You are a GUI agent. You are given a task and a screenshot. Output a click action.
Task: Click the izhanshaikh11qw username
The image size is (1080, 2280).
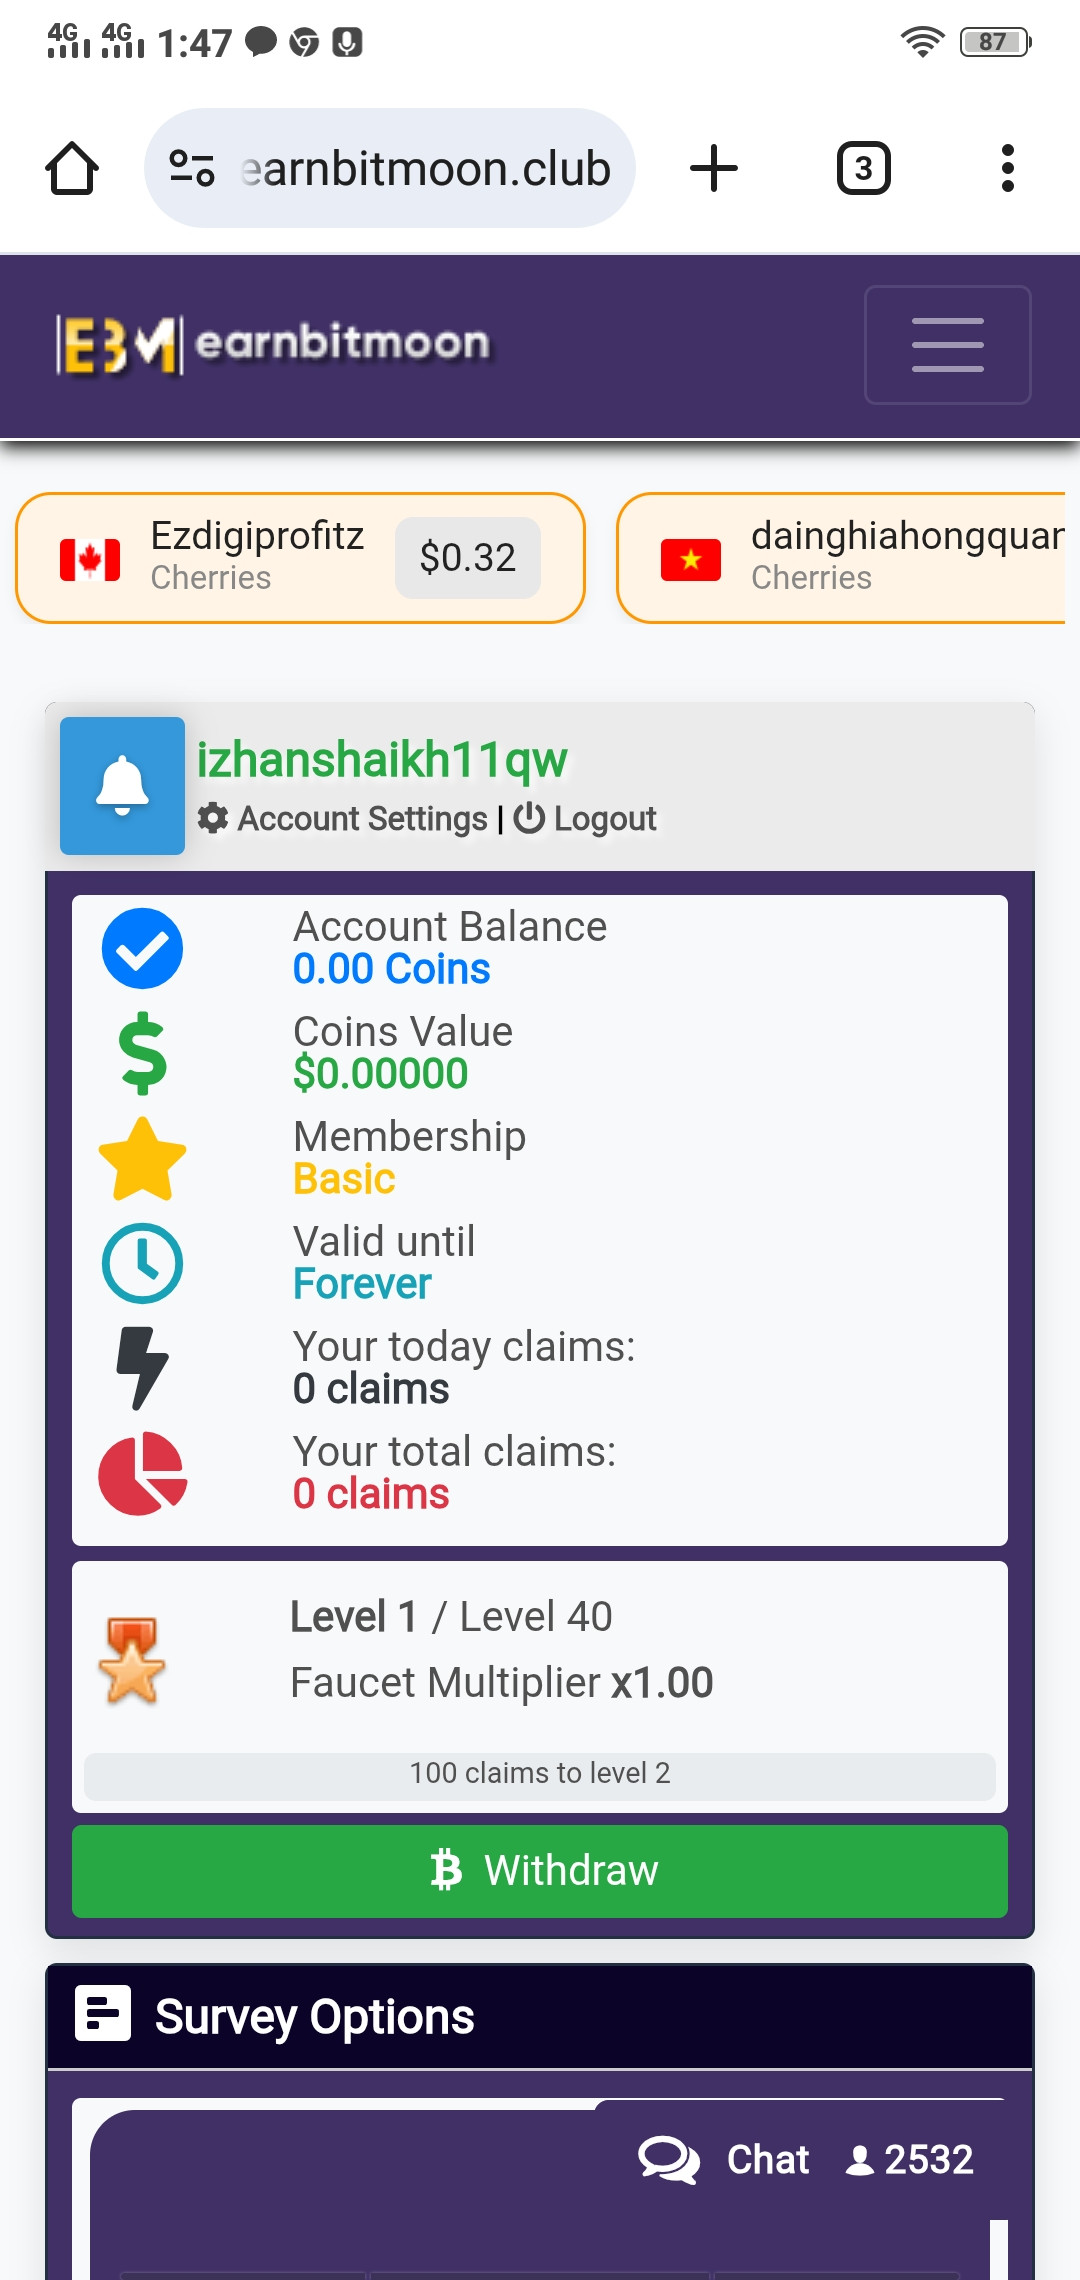382,760
